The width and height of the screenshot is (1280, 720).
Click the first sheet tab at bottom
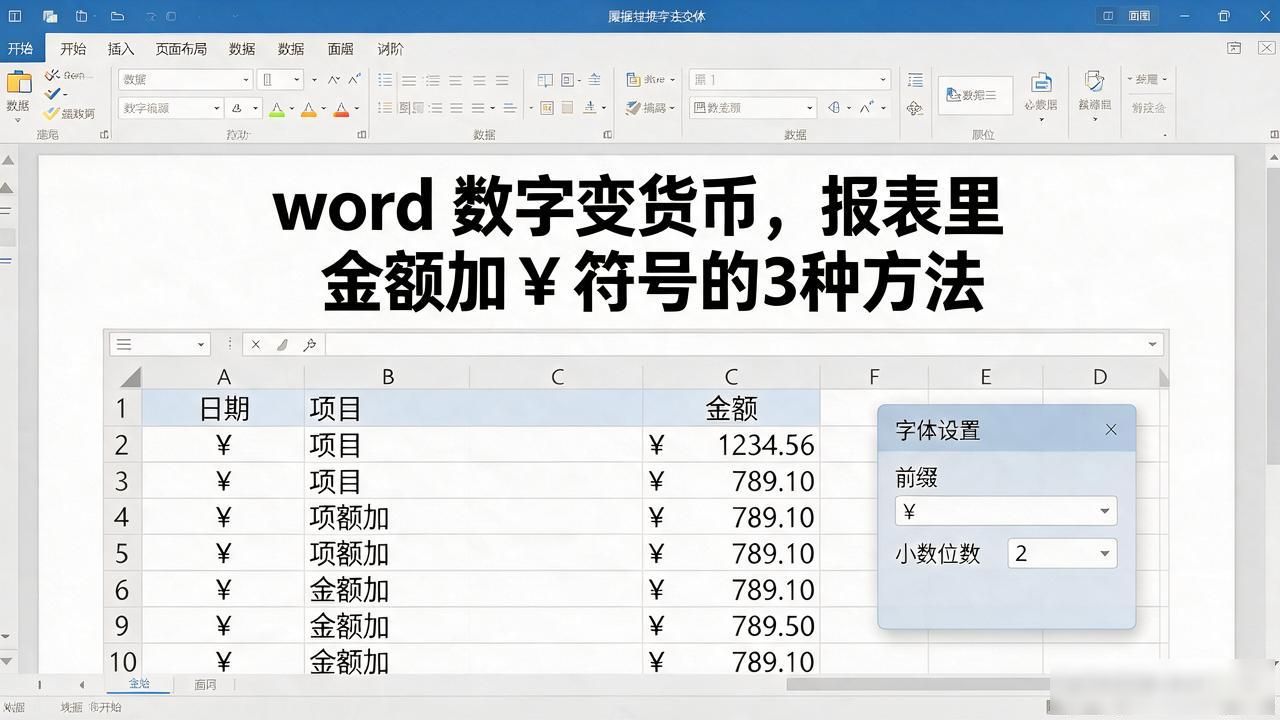[x=139, y=684]
